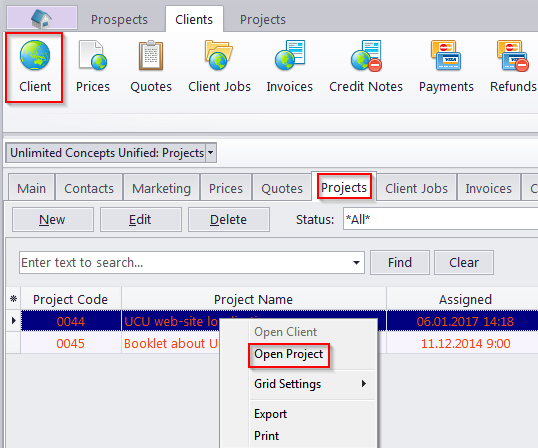Open the Status filter combo box
Screen dimensions: 538x448
pos(440,219)
